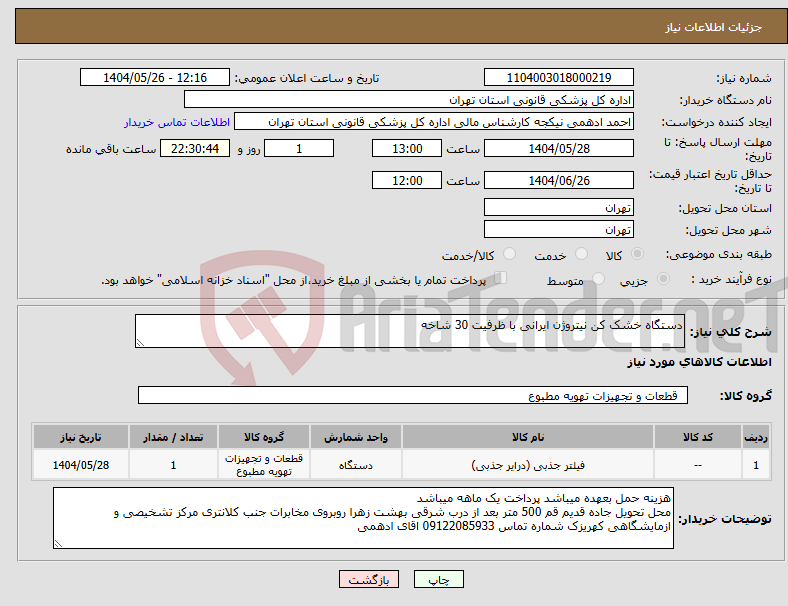Click the goods group field قطعات و تجهیزات تهویه مطبوع
This screenshot has height=606, width=788.
pyautogui.click(x=413, y=395)
